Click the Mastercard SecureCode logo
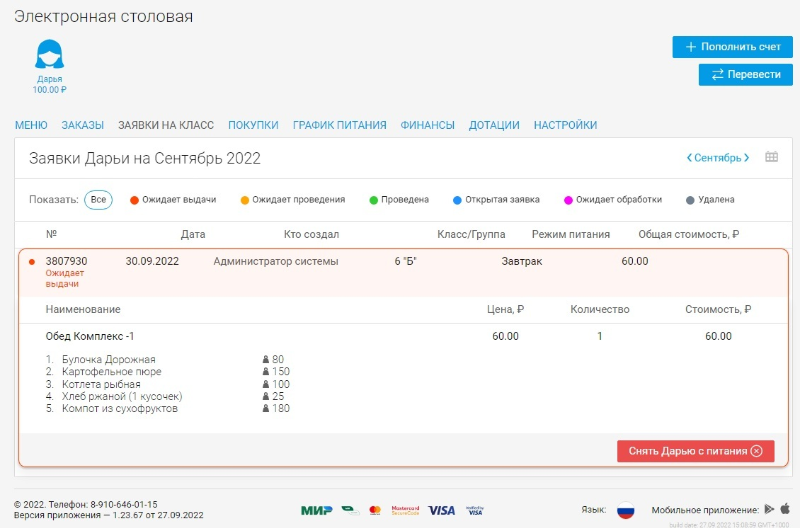 (405, 510)
